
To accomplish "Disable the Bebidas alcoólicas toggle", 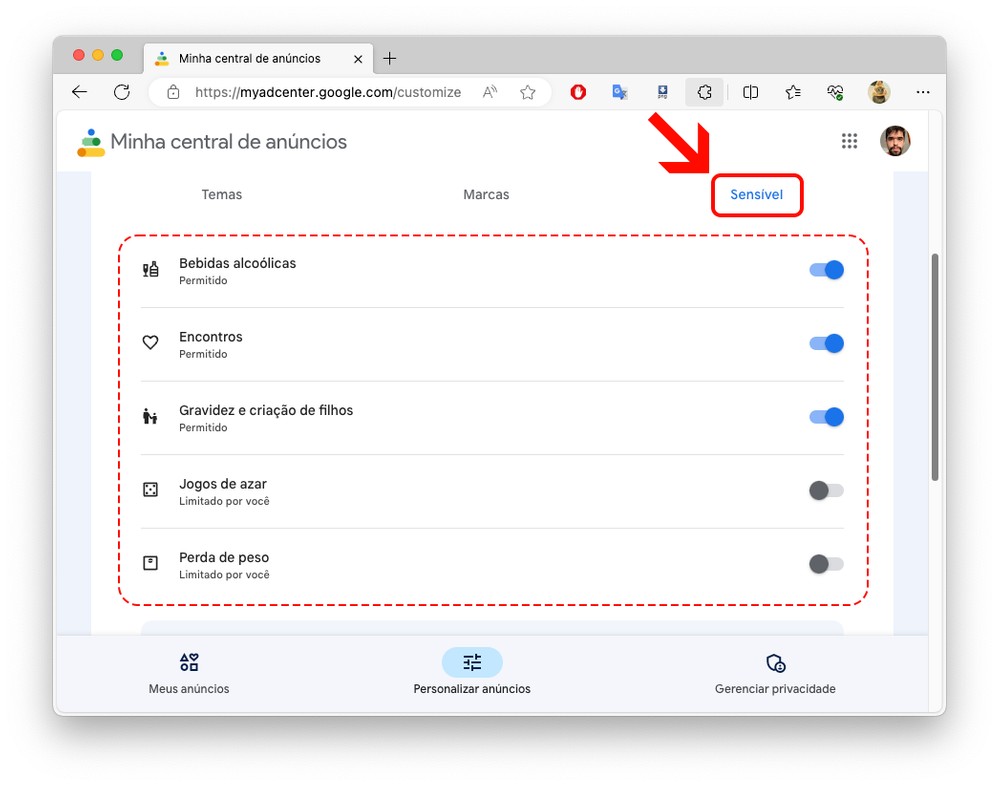I will 827,270.
